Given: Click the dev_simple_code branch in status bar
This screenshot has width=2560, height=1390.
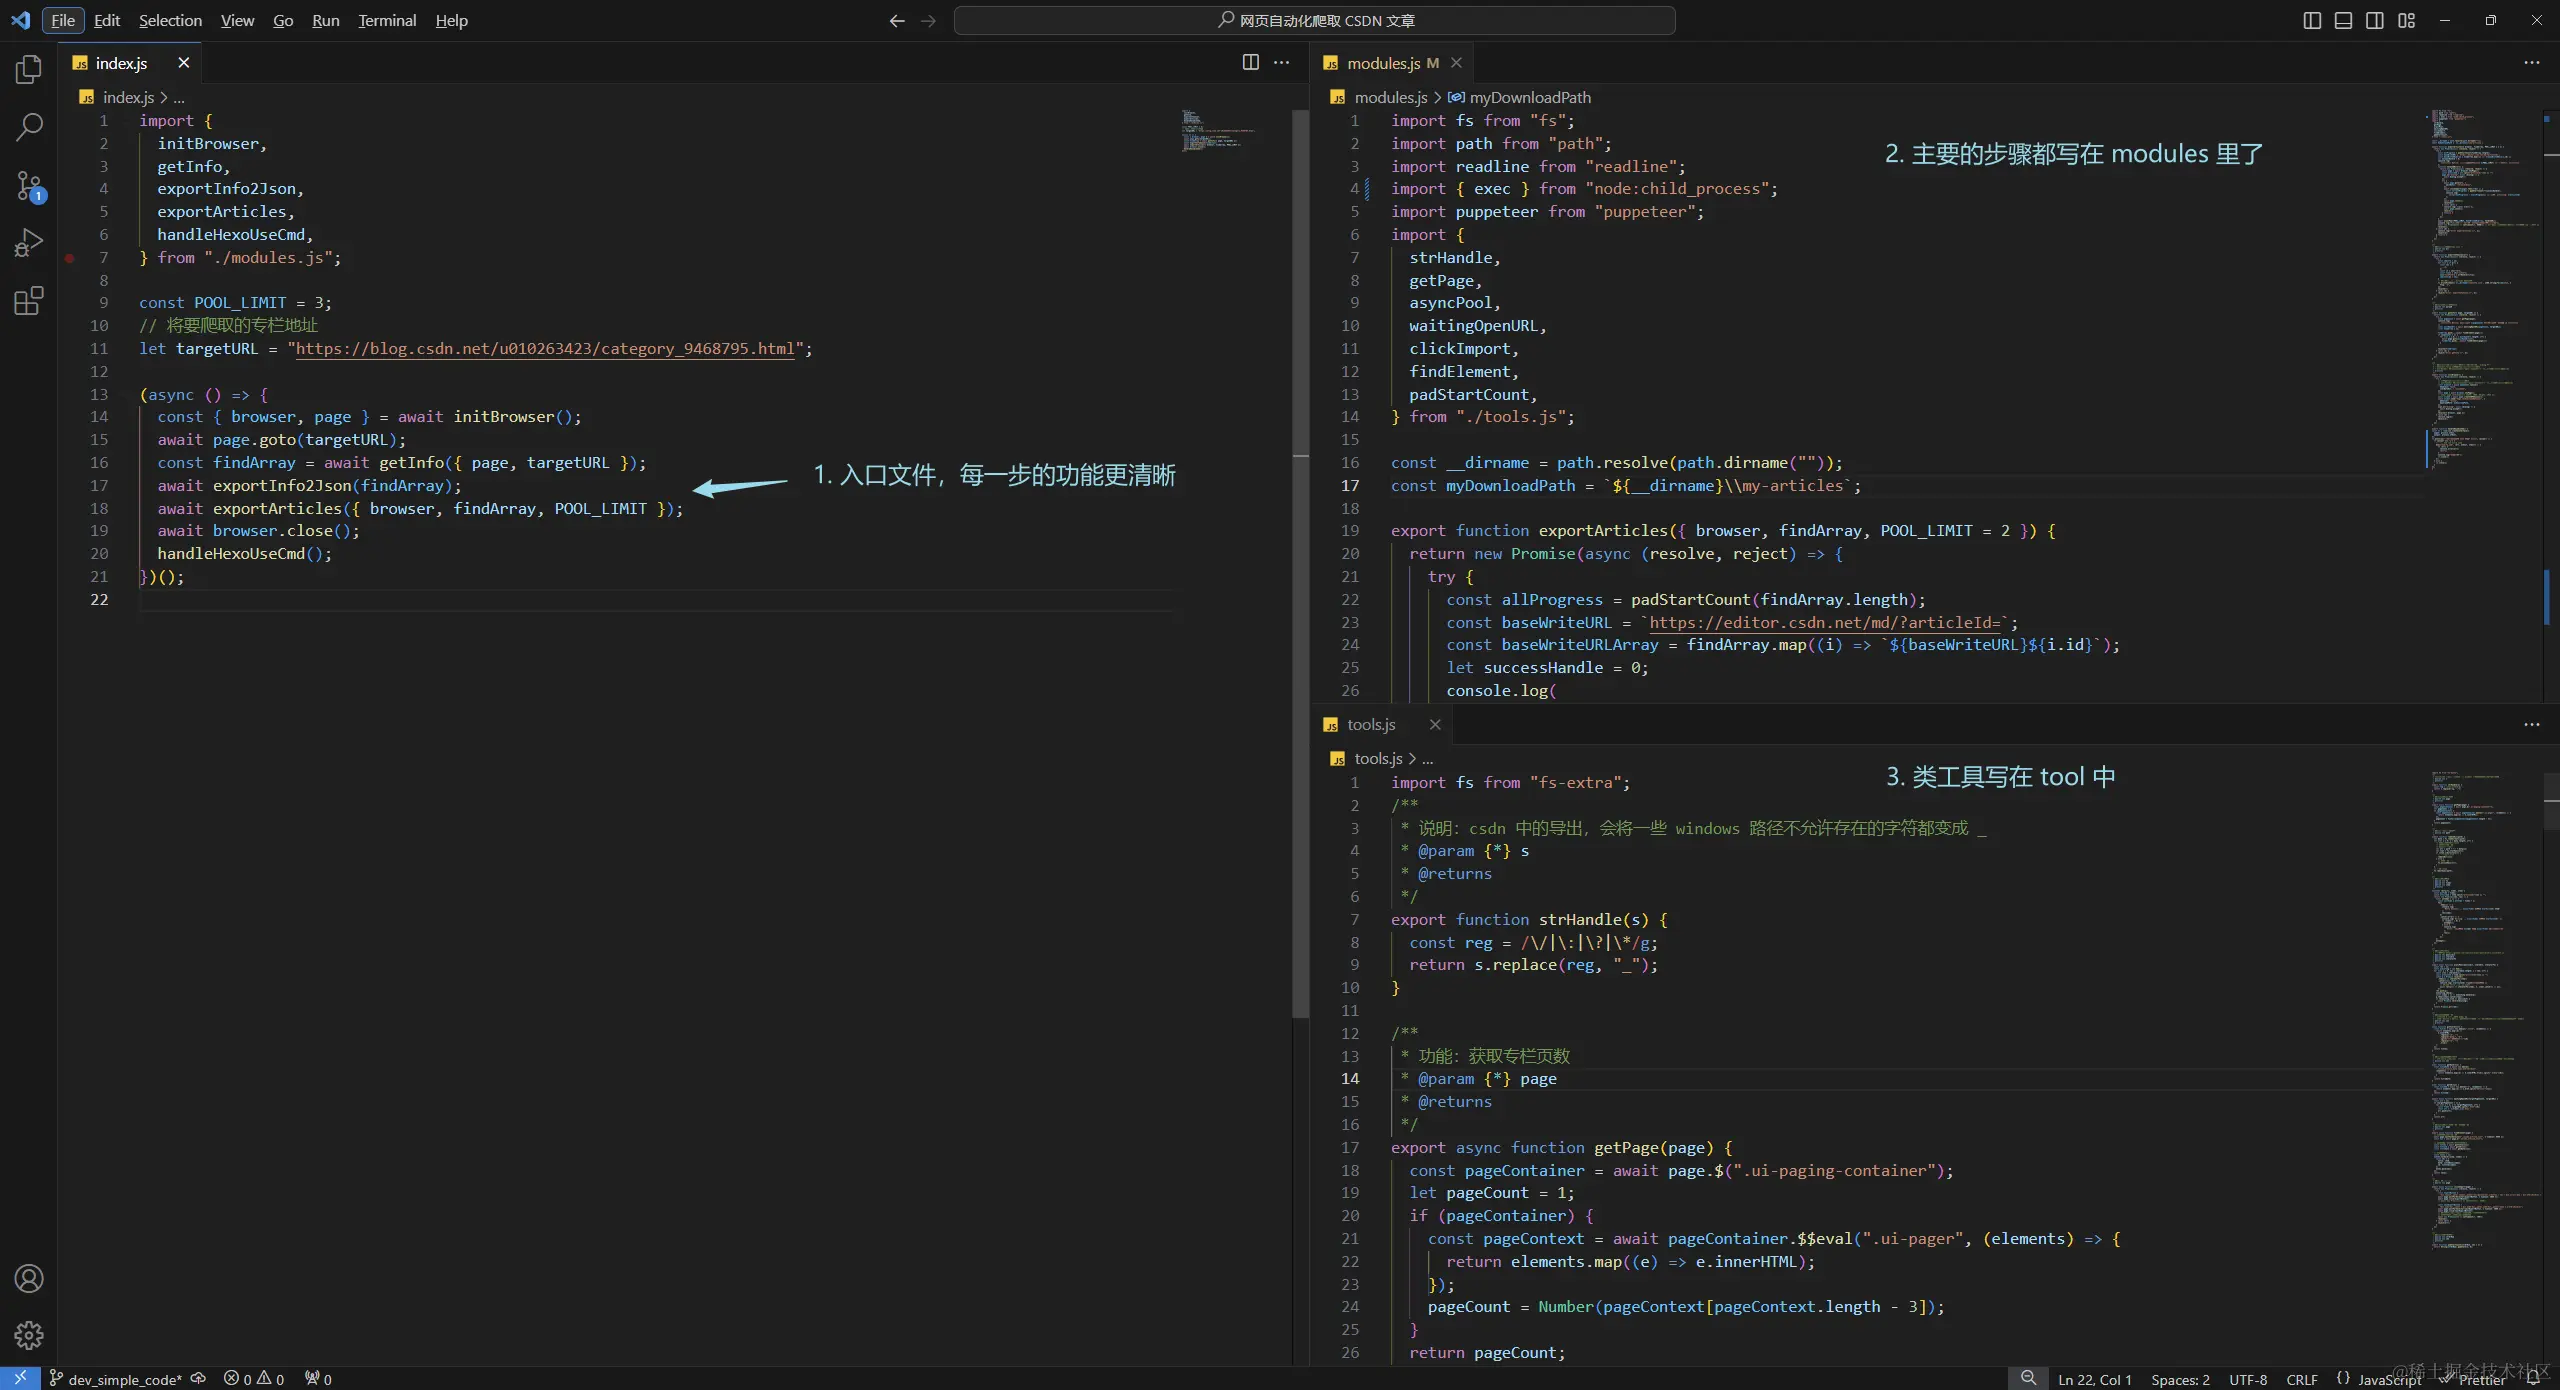Looking at the screenshot, I should (x=118, y=1379).
